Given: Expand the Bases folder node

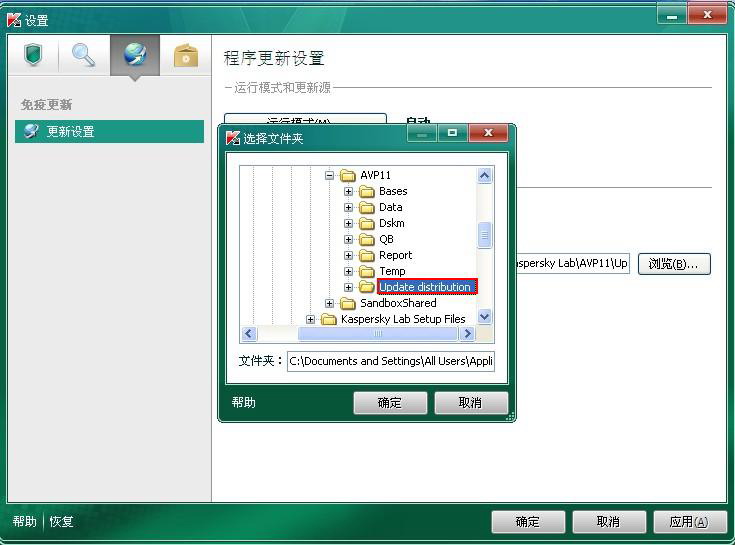Looking at the screenshot, I should (348, 191).
